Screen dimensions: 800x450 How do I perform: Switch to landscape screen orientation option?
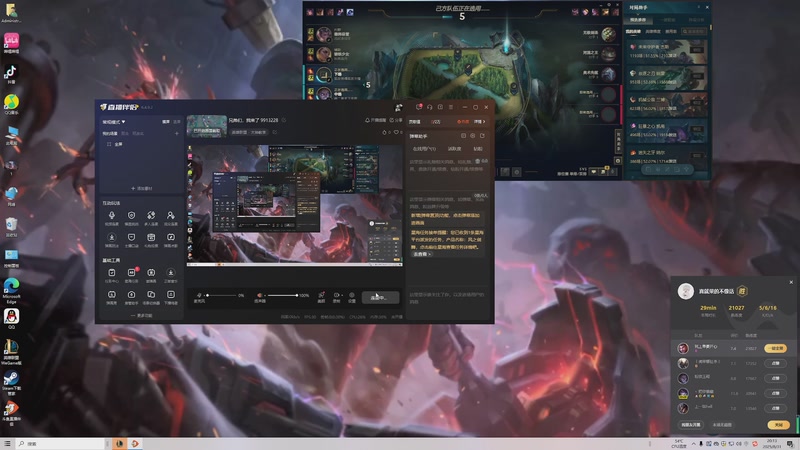click(x=166, y=121)
